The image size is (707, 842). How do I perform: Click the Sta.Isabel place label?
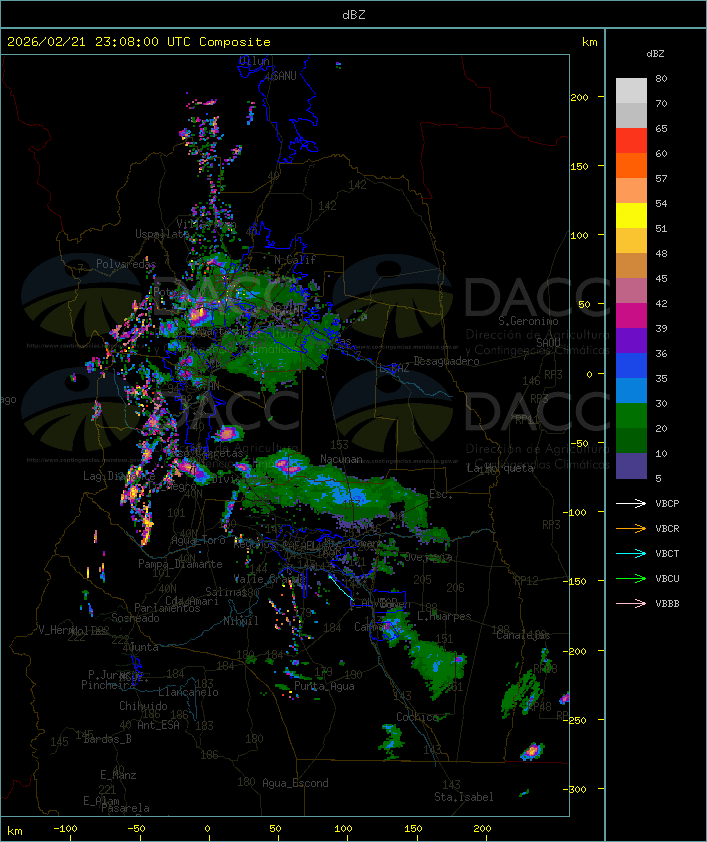pos(463,797)
